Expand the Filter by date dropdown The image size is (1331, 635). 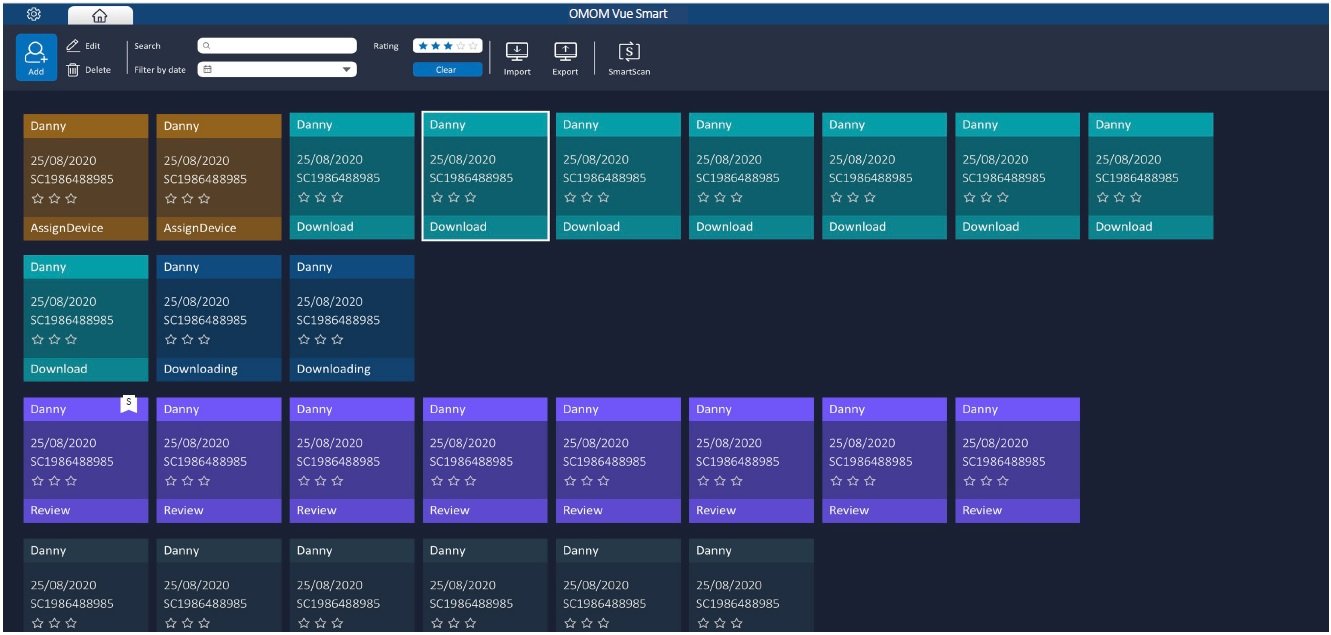pos(347,70)
